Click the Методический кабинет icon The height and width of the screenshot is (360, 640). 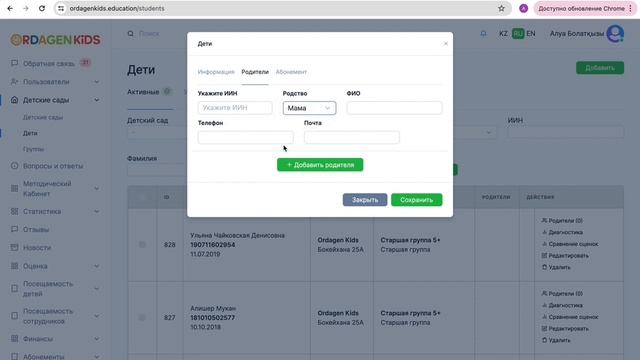(14, 188)
